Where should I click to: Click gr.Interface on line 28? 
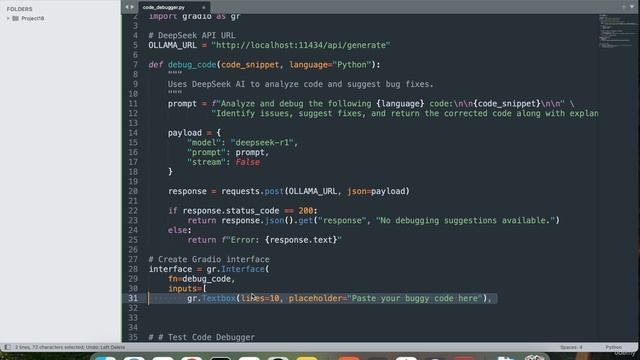click(x=236, y=269)
